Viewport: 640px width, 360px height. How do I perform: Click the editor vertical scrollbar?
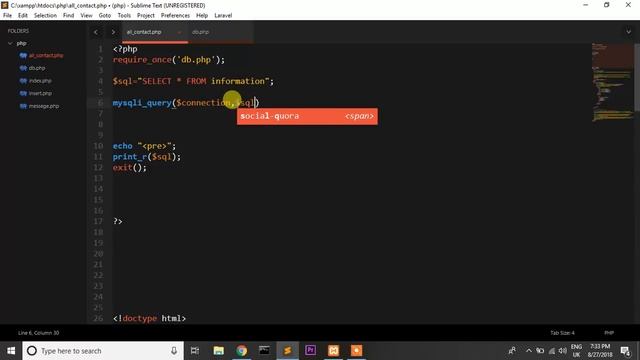coord(637,78)
